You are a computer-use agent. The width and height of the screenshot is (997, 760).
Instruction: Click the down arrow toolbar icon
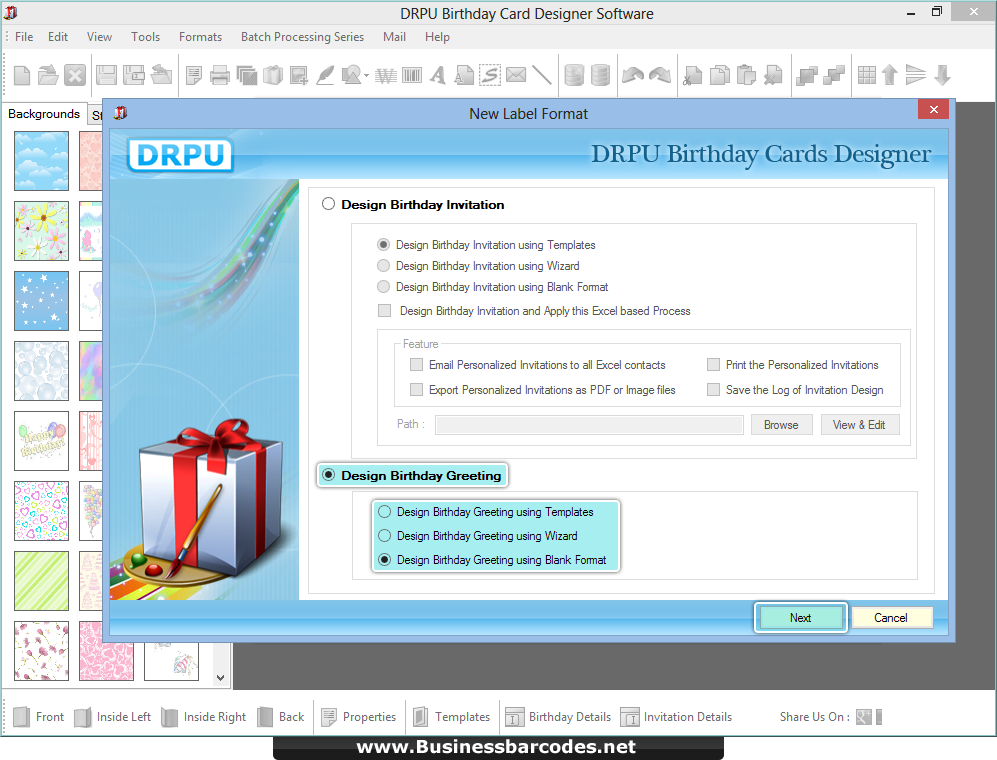point(942,75)
